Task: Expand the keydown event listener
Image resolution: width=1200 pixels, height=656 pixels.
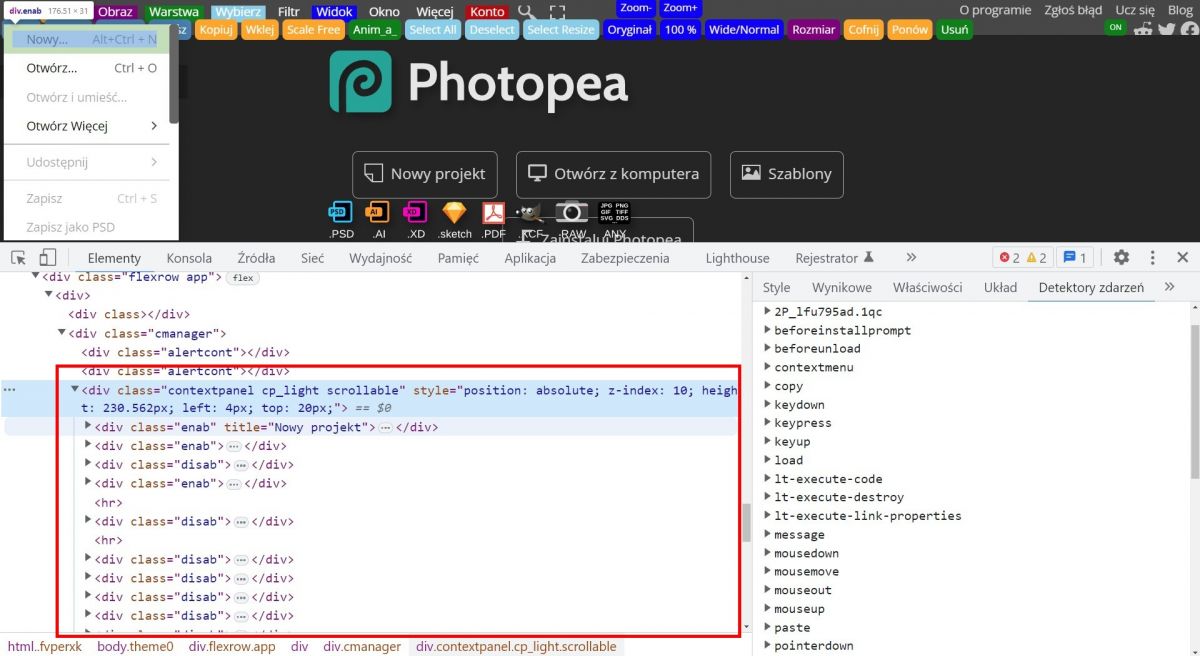Action: coord(767,404)
